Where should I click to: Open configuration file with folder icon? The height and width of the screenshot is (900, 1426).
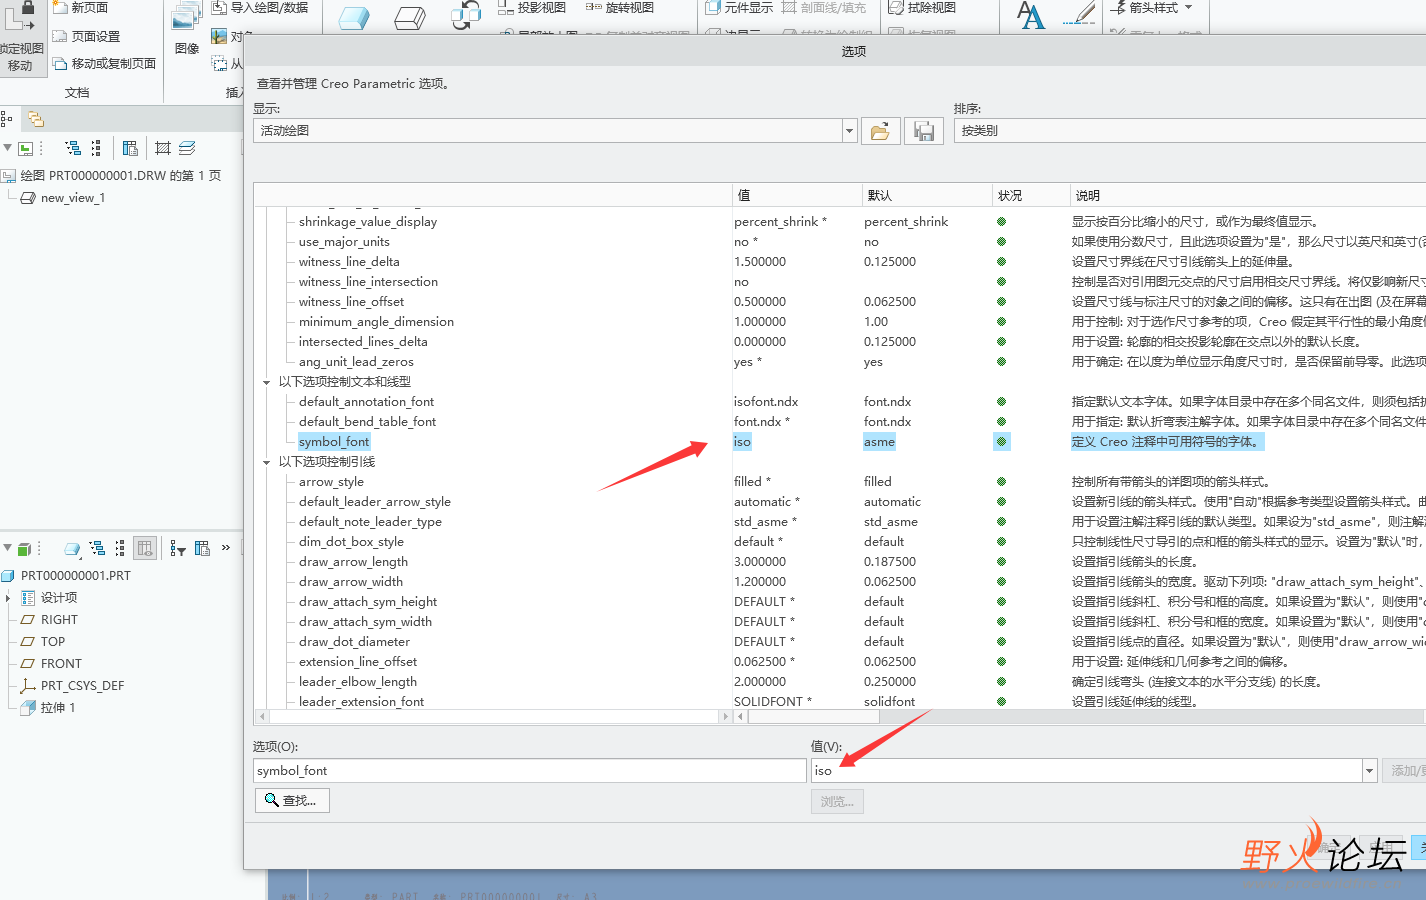[x=880, y=131]
